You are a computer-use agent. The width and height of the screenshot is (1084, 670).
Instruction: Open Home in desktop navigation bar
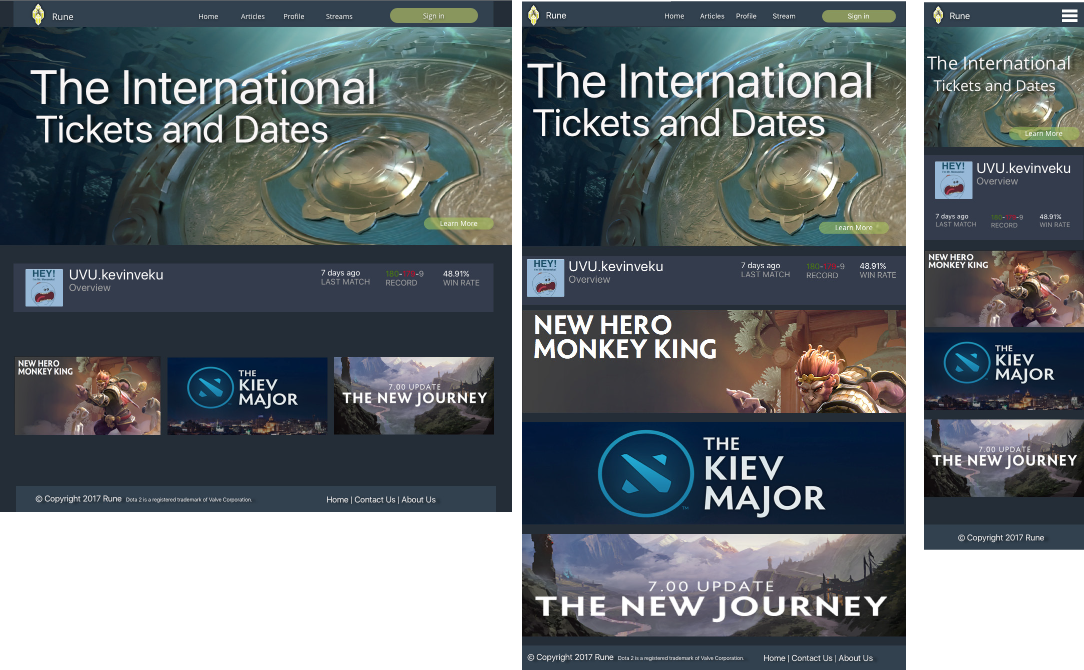208,17
